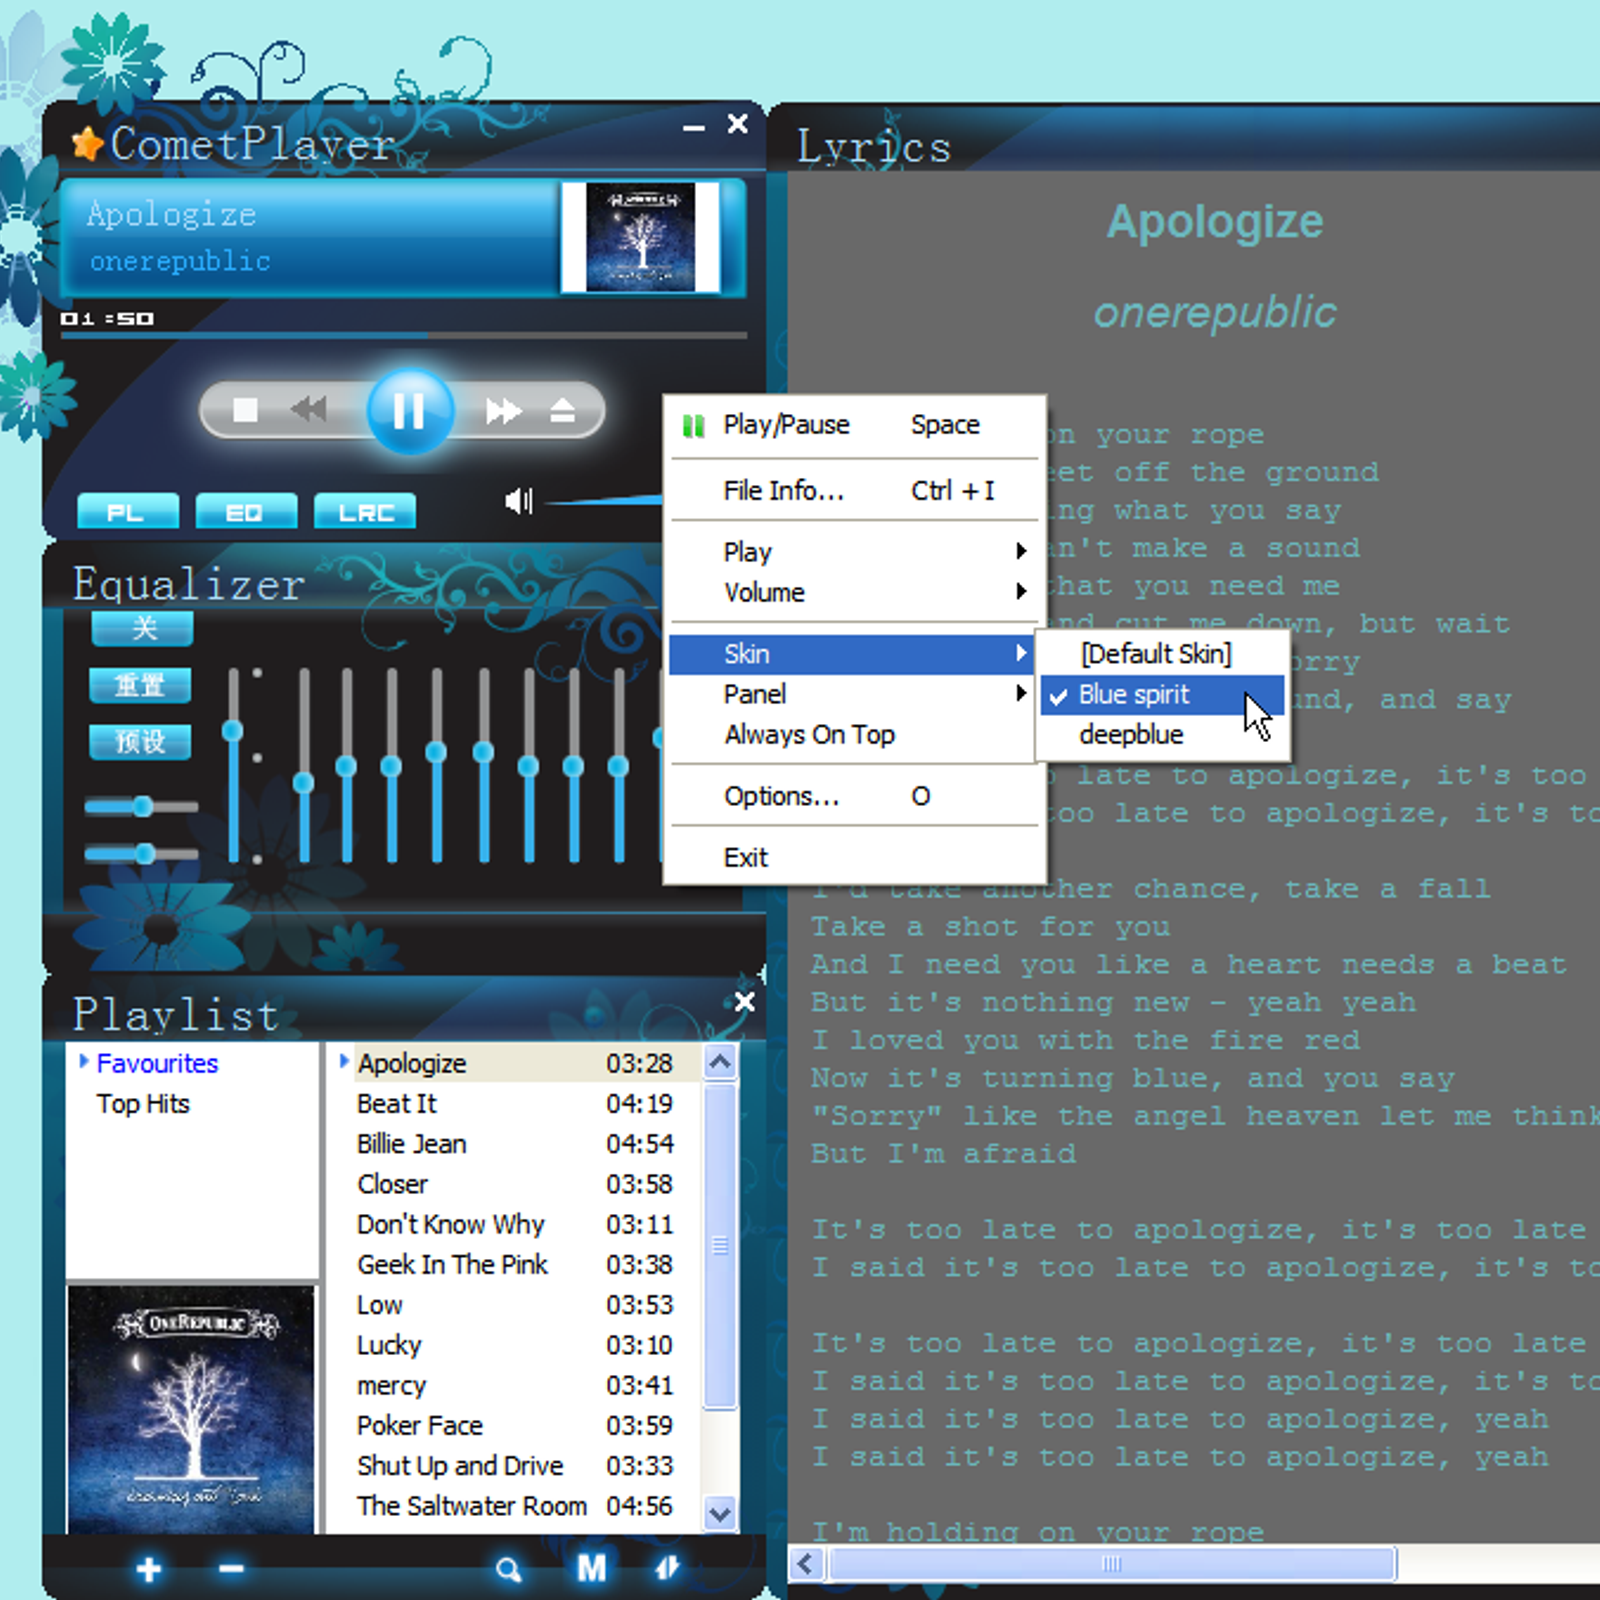
Task: Expand the Volume submenu
Action: coord(855,593)
